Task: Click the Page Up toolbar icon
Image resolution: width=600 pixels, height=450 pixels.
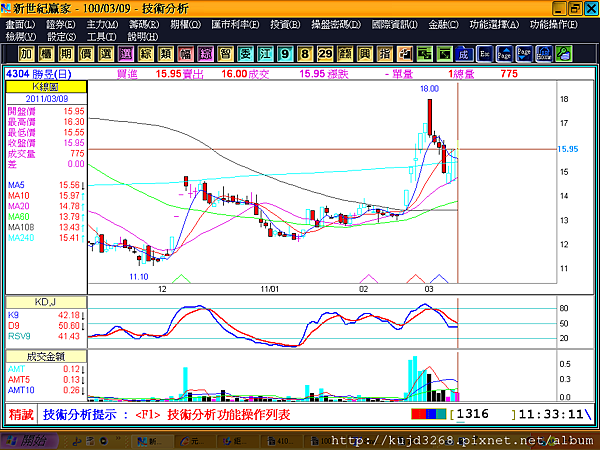Action: click(x=504, y=54)
